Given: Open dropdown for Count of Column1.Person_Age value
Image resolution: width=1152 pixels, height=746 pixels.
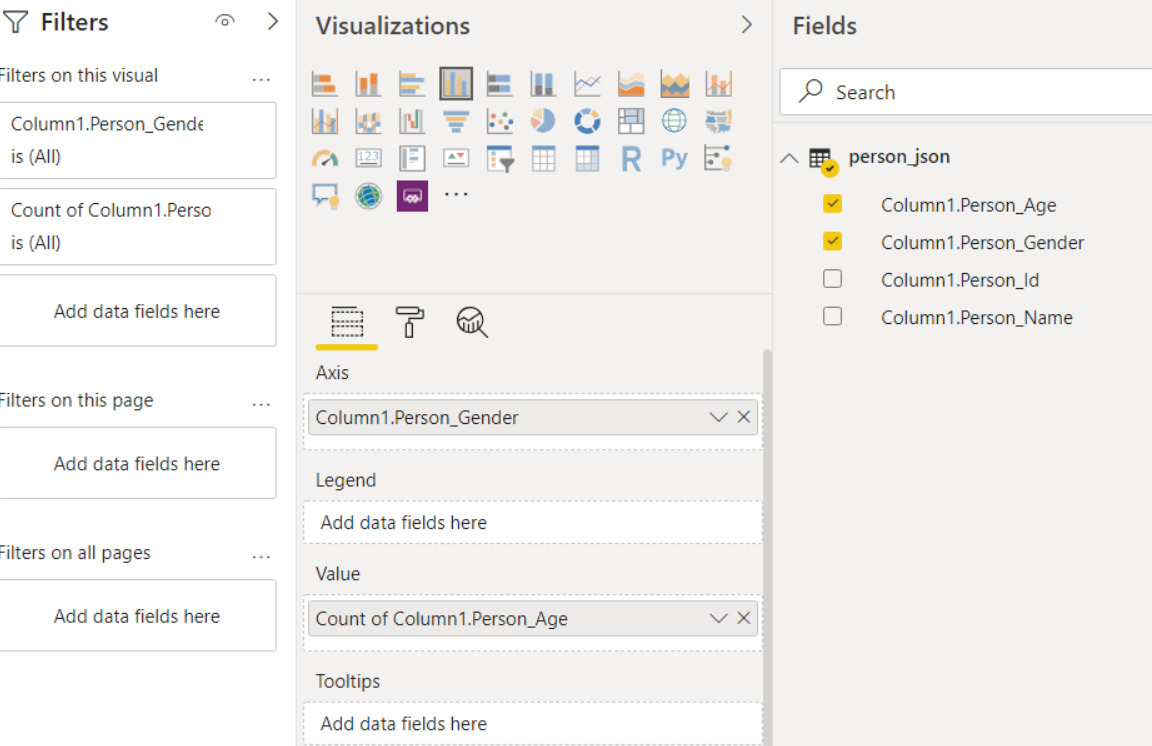Looking at the screenshot, I should pyautogui.click(x=719, y=618).
